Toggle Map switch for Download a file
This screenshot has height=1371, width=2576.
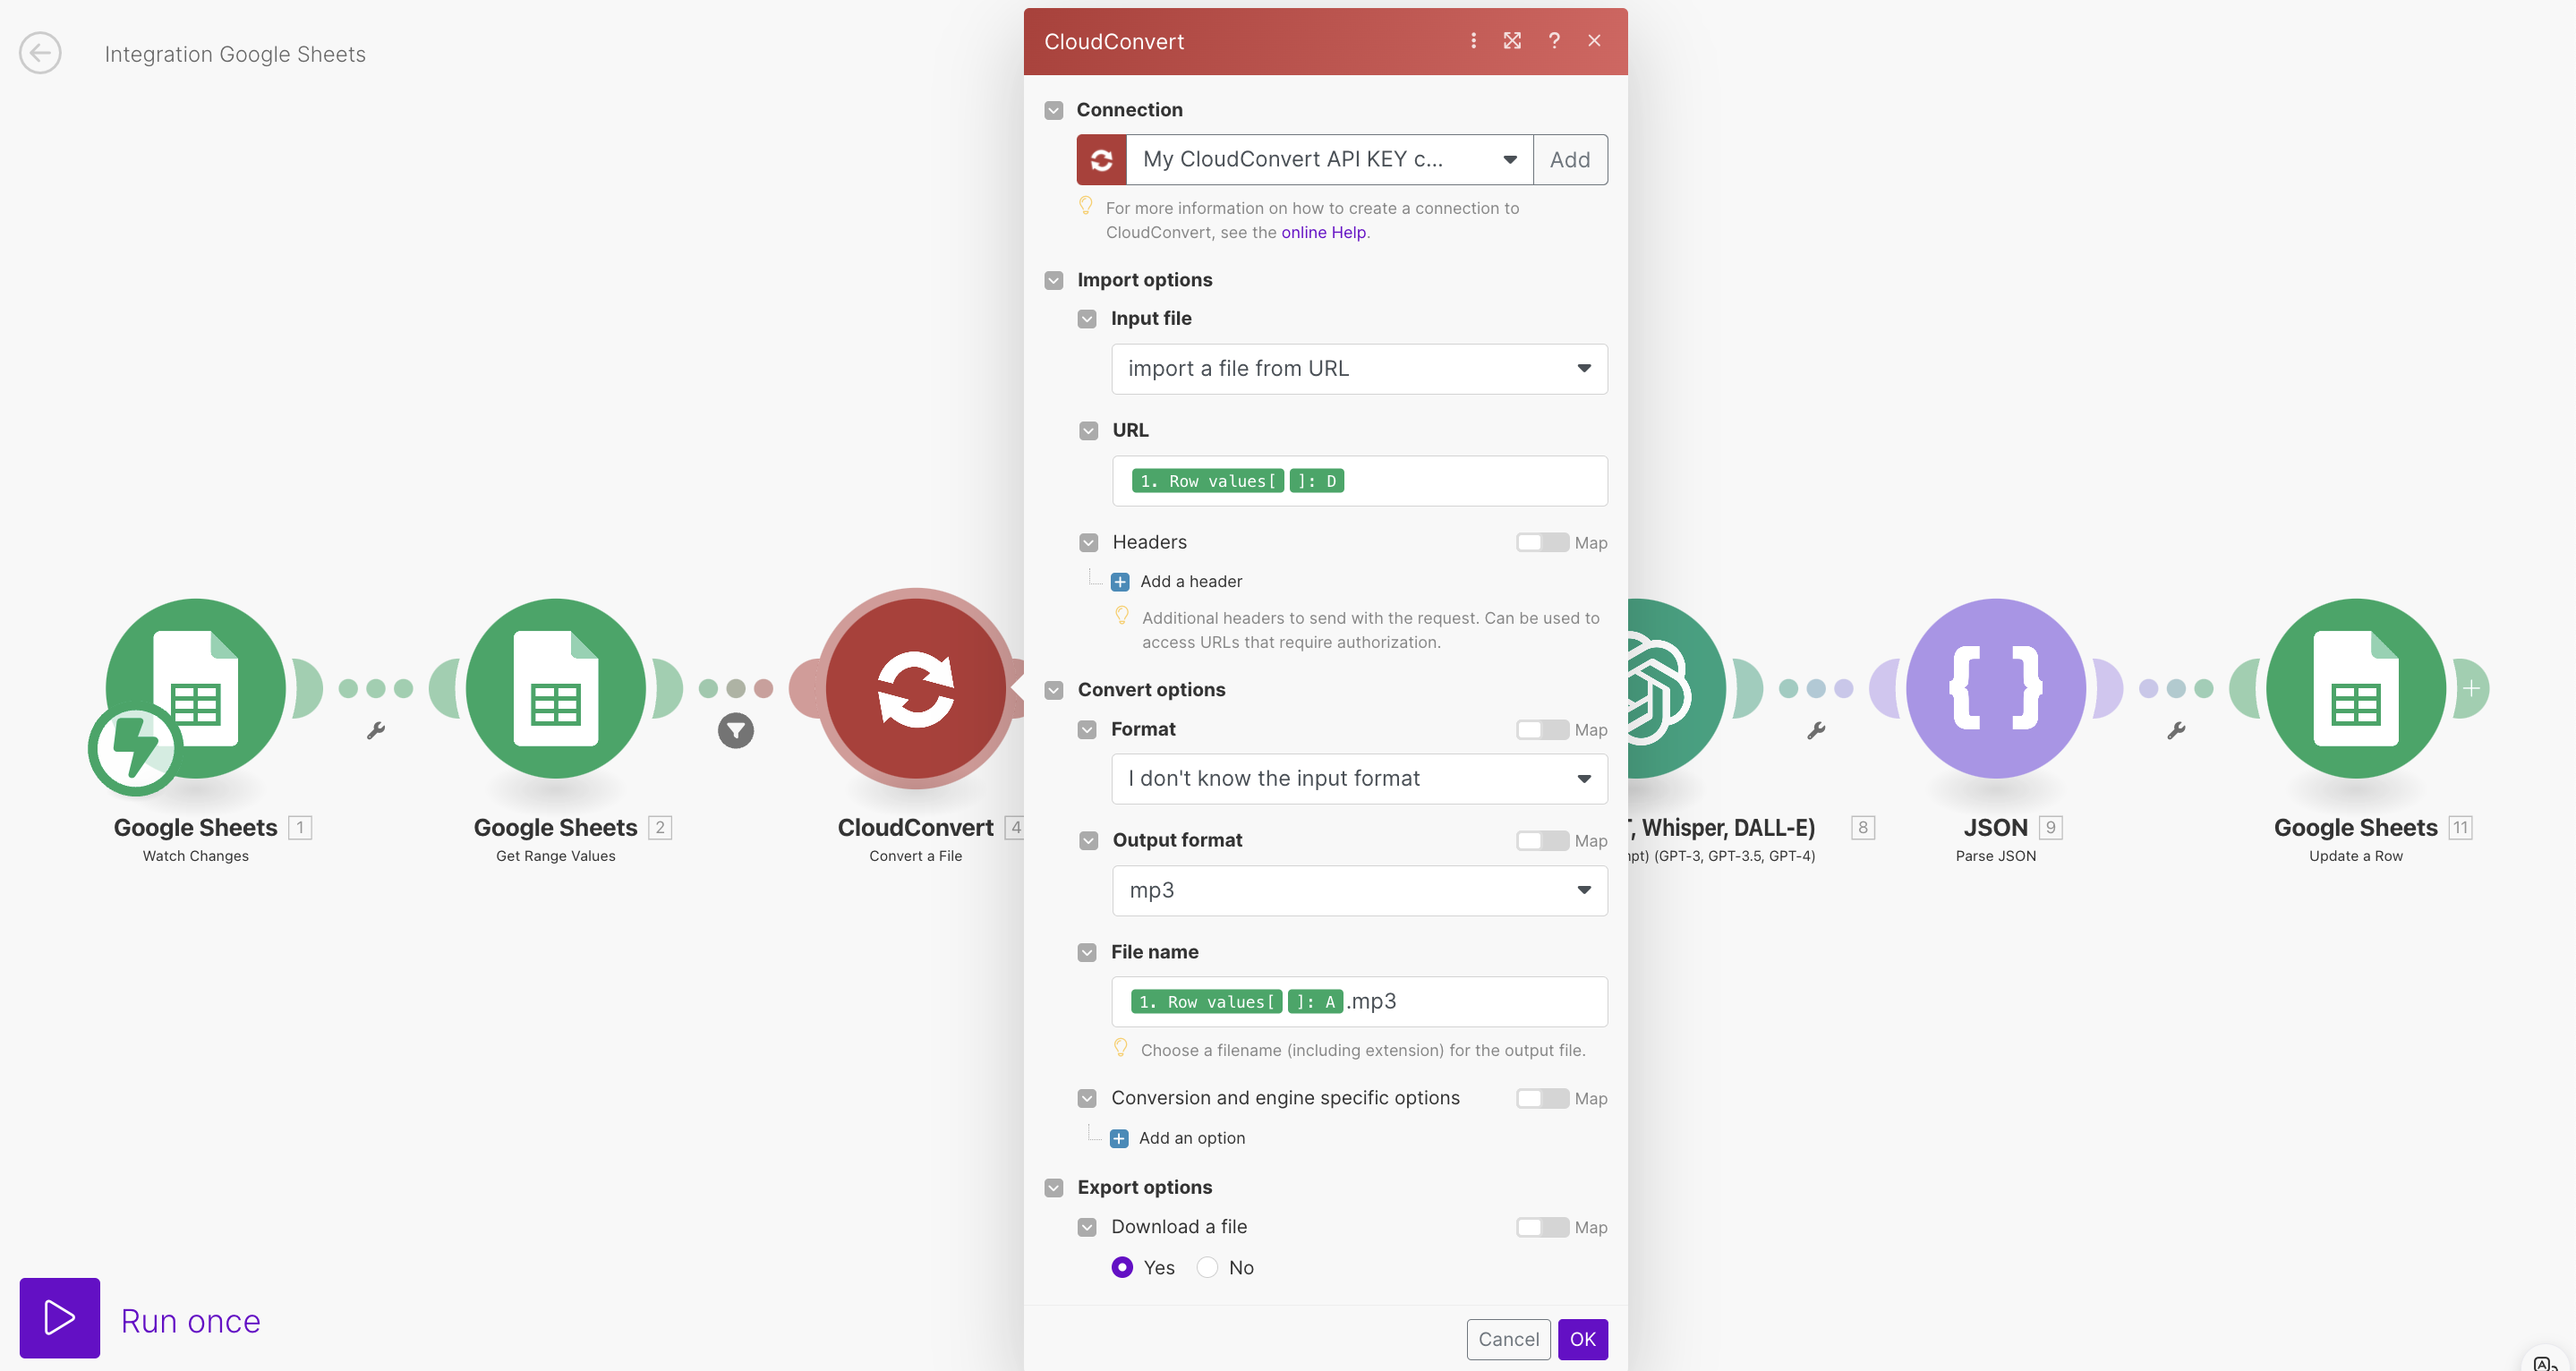(1541, 1227)
